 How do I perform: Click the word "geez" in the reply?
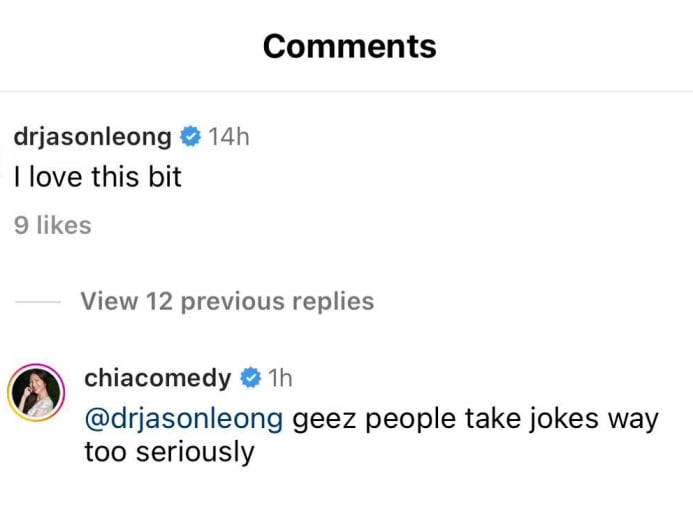pyautogui.click(x=323, y=418)
